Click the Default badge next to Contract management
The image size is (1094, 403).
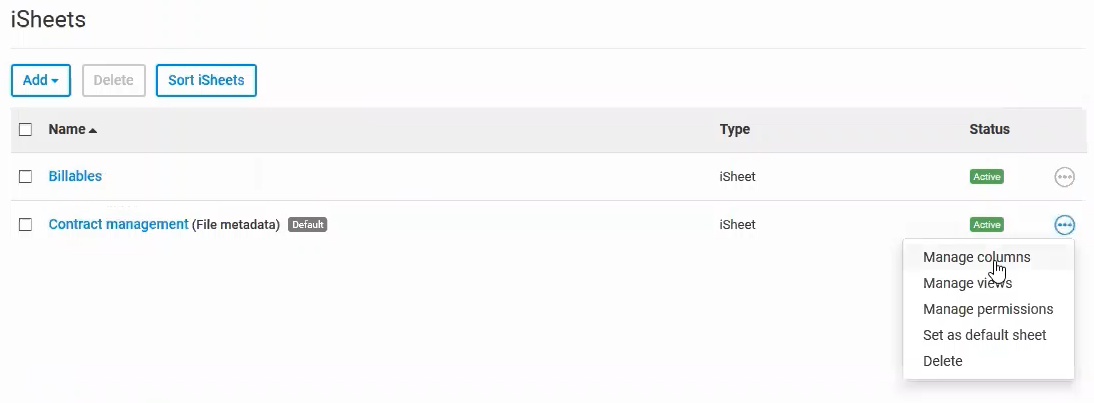307,225
